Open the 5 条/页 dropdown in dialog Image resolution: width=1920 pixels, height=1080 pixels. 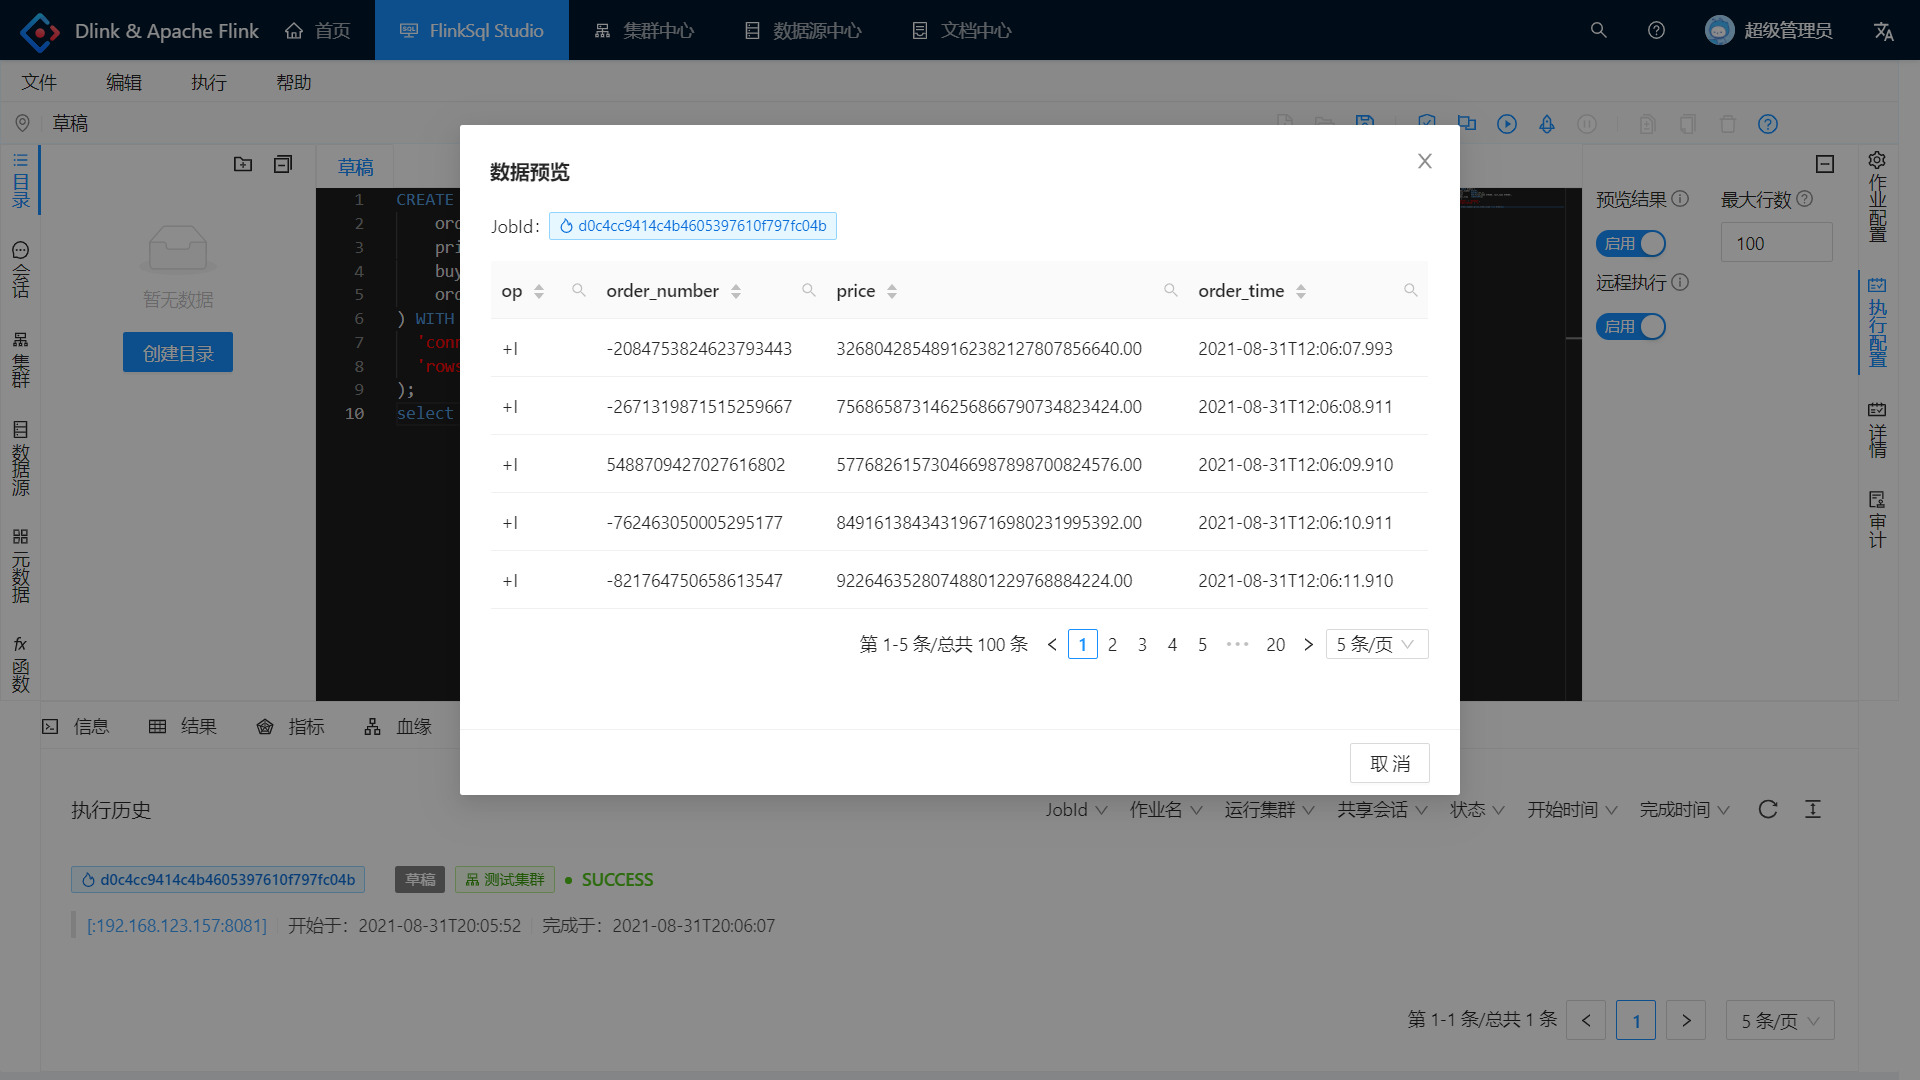pyautogui.click(x=1376, y=644)
